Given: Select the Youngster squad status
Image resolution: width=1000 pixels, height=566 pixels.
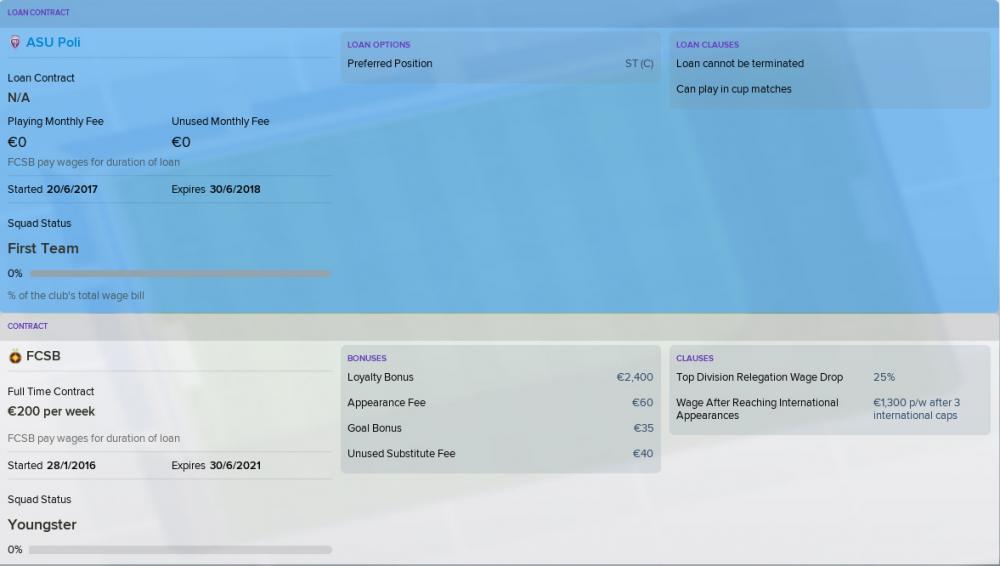Looking at the screenshot, I should point(41,525).
